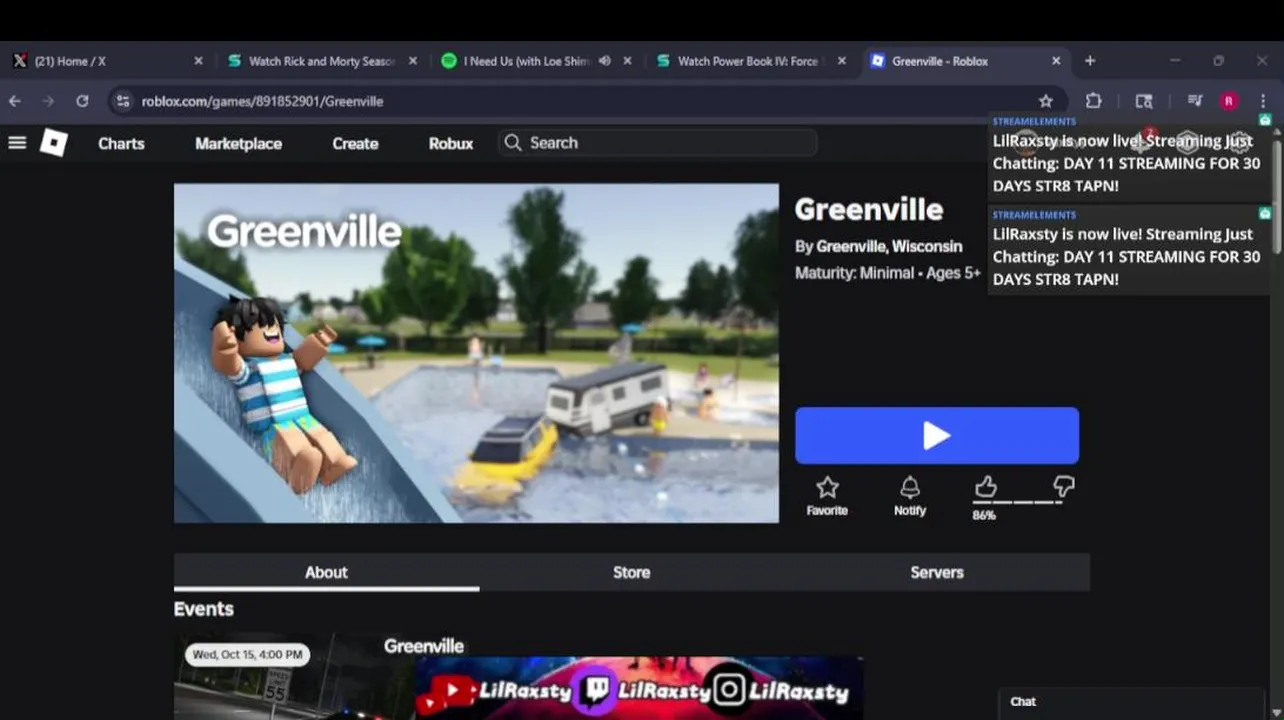
Task: Go back with browser back arrow
Action: point(14,101)
